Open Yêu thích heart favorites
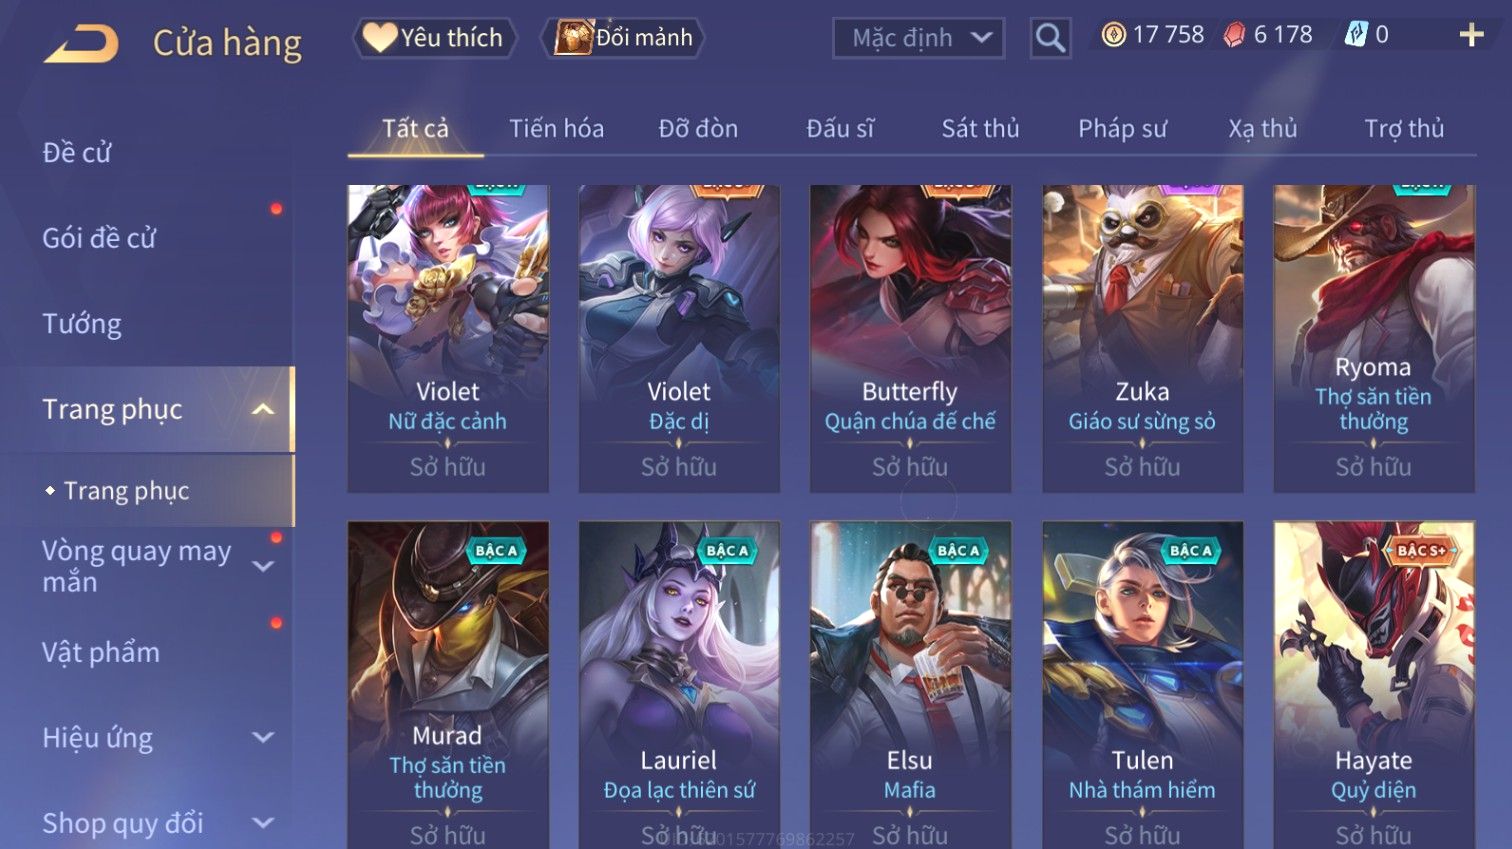This screenshot has width=1512, height=849. click(x=434, y=38)
